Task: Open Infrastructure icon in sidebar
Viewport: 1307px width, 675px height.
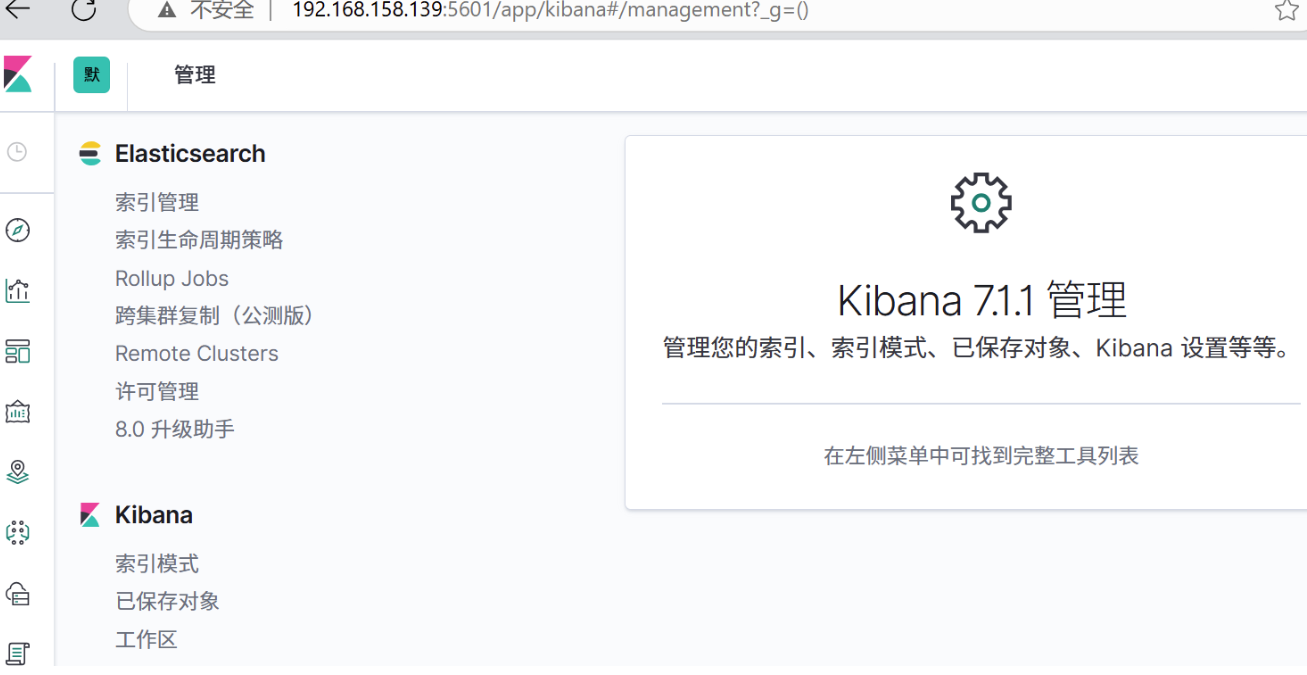Action: (17, 594)
